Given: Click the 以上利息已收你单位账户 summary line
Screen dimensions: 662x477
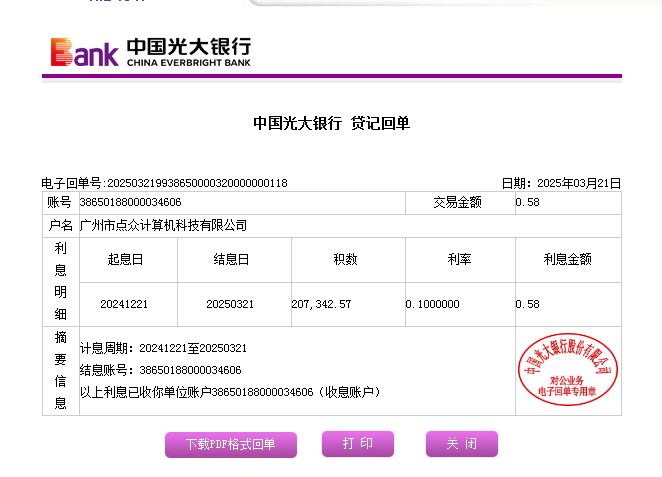Looking at the screenshot, I should click(230, 392).
